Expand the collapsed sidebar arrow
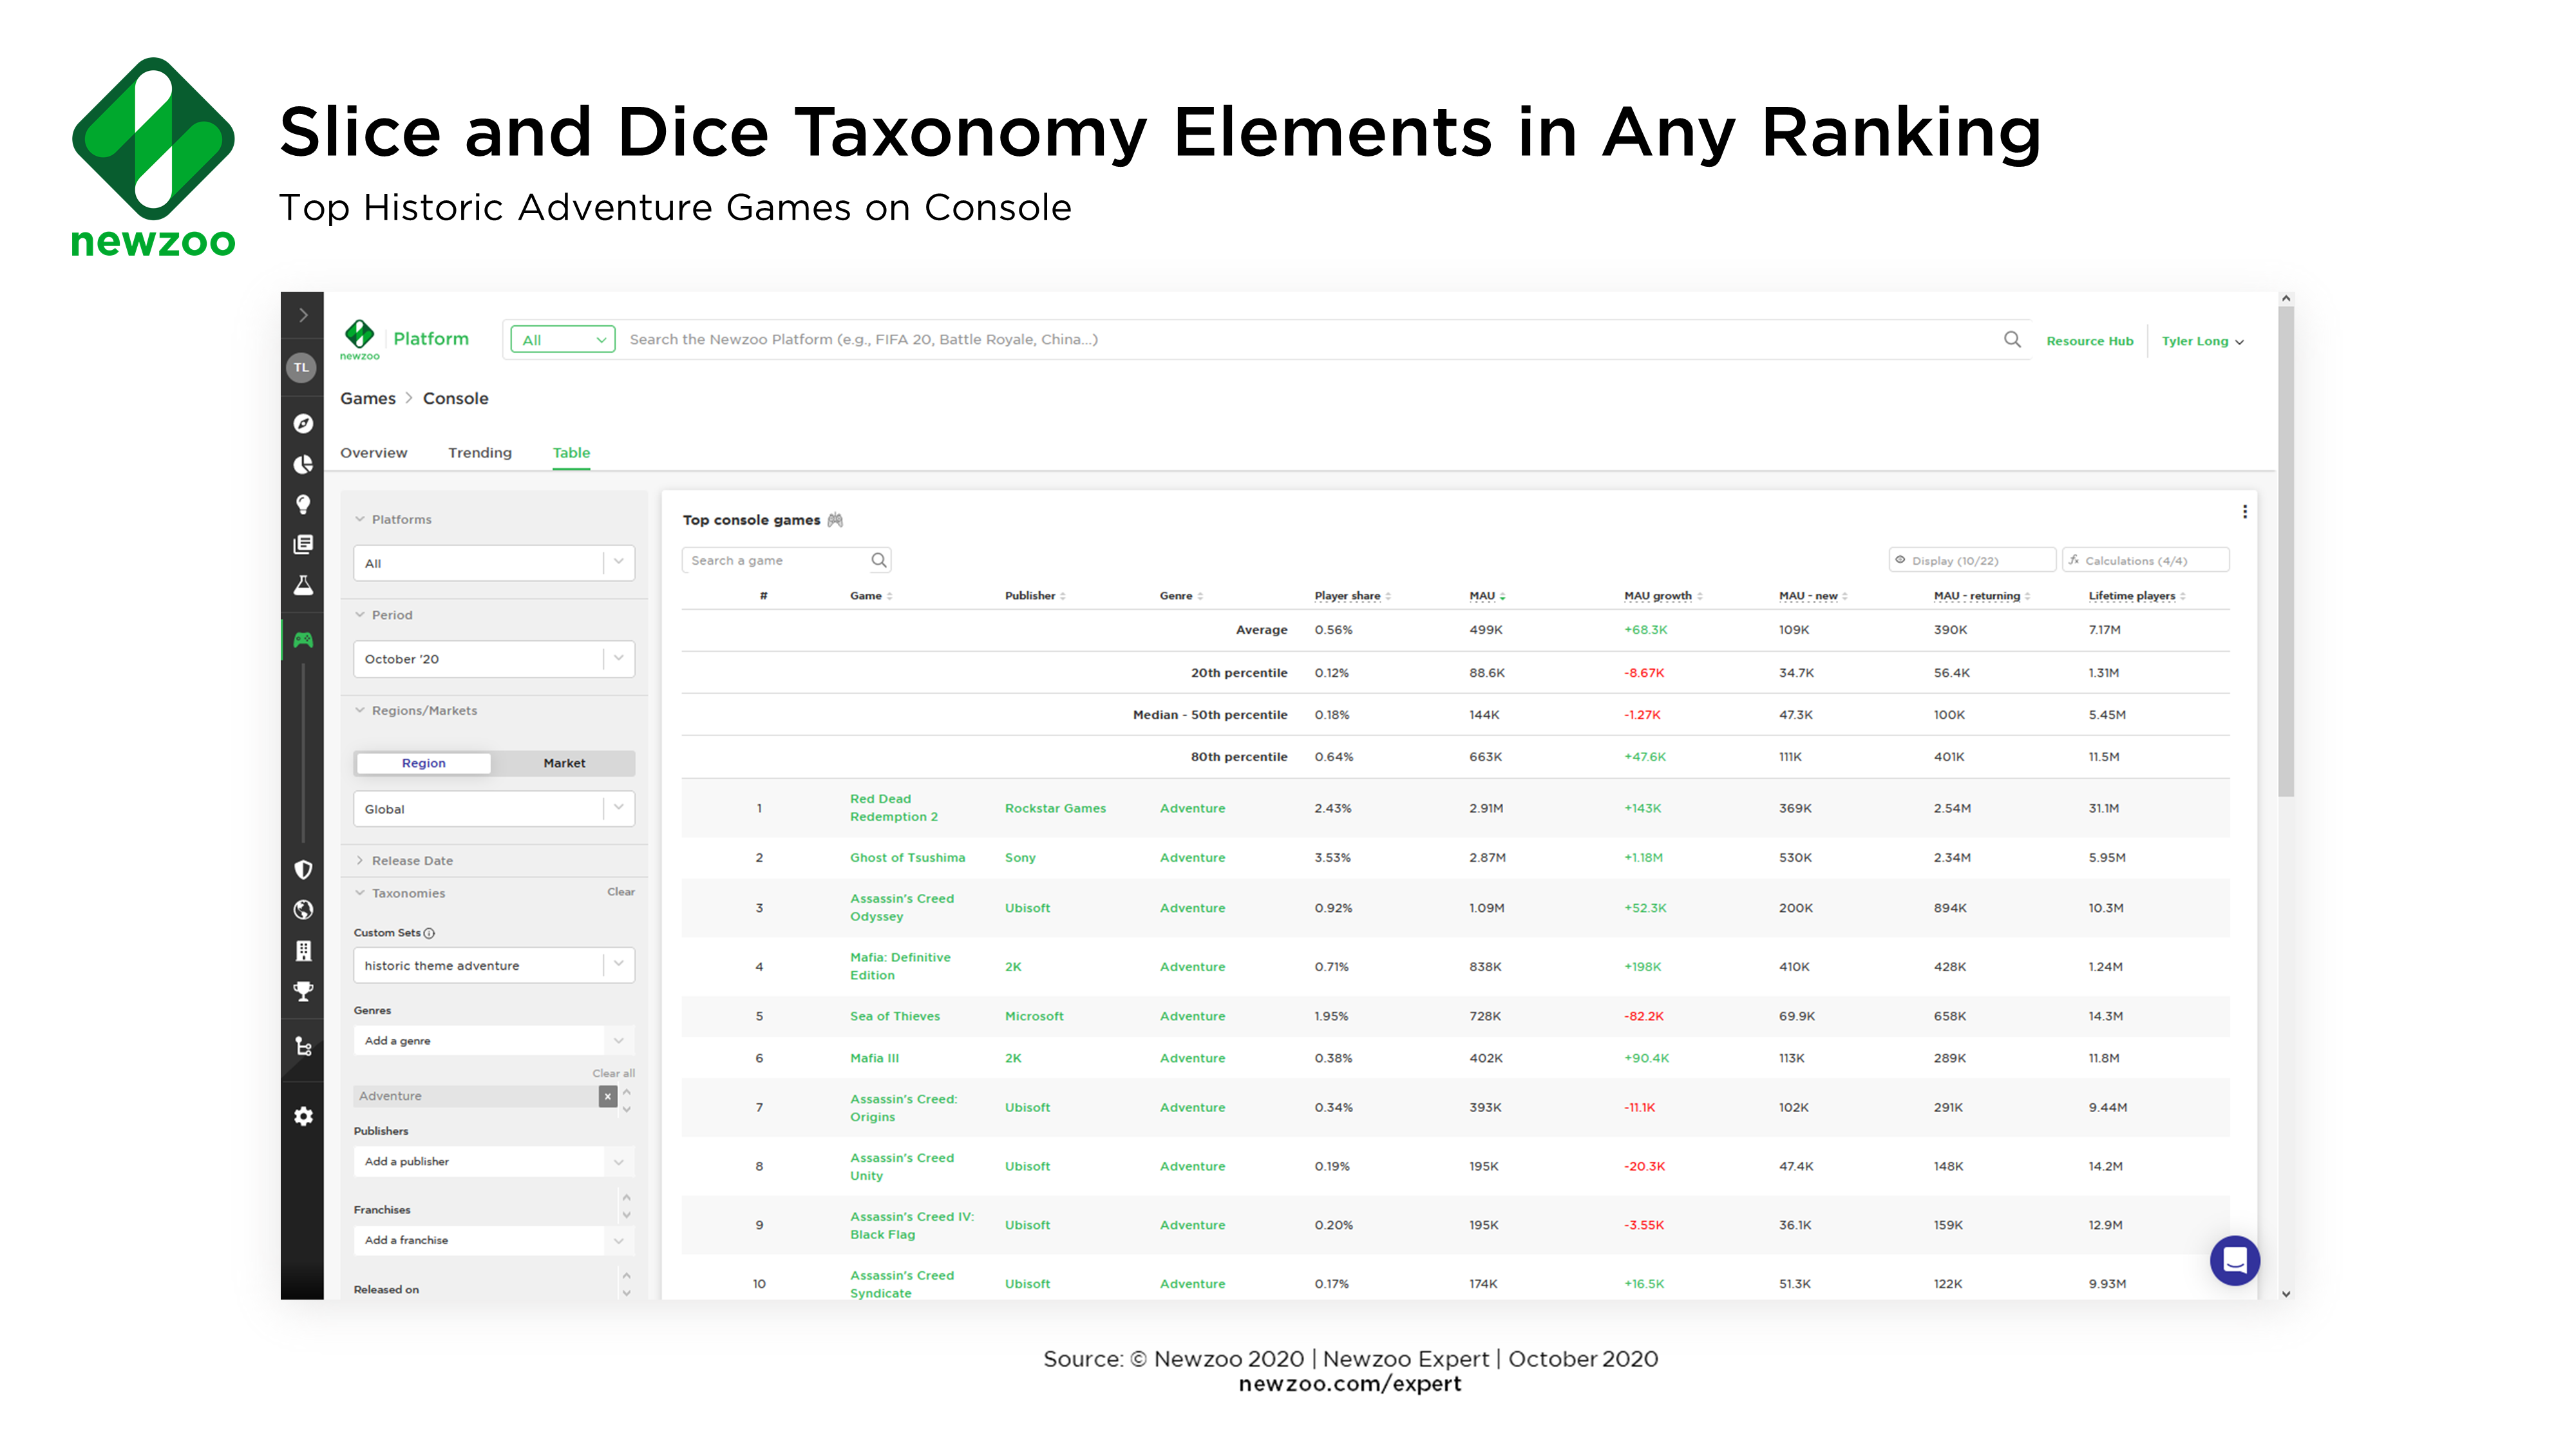 pos(303,315)
